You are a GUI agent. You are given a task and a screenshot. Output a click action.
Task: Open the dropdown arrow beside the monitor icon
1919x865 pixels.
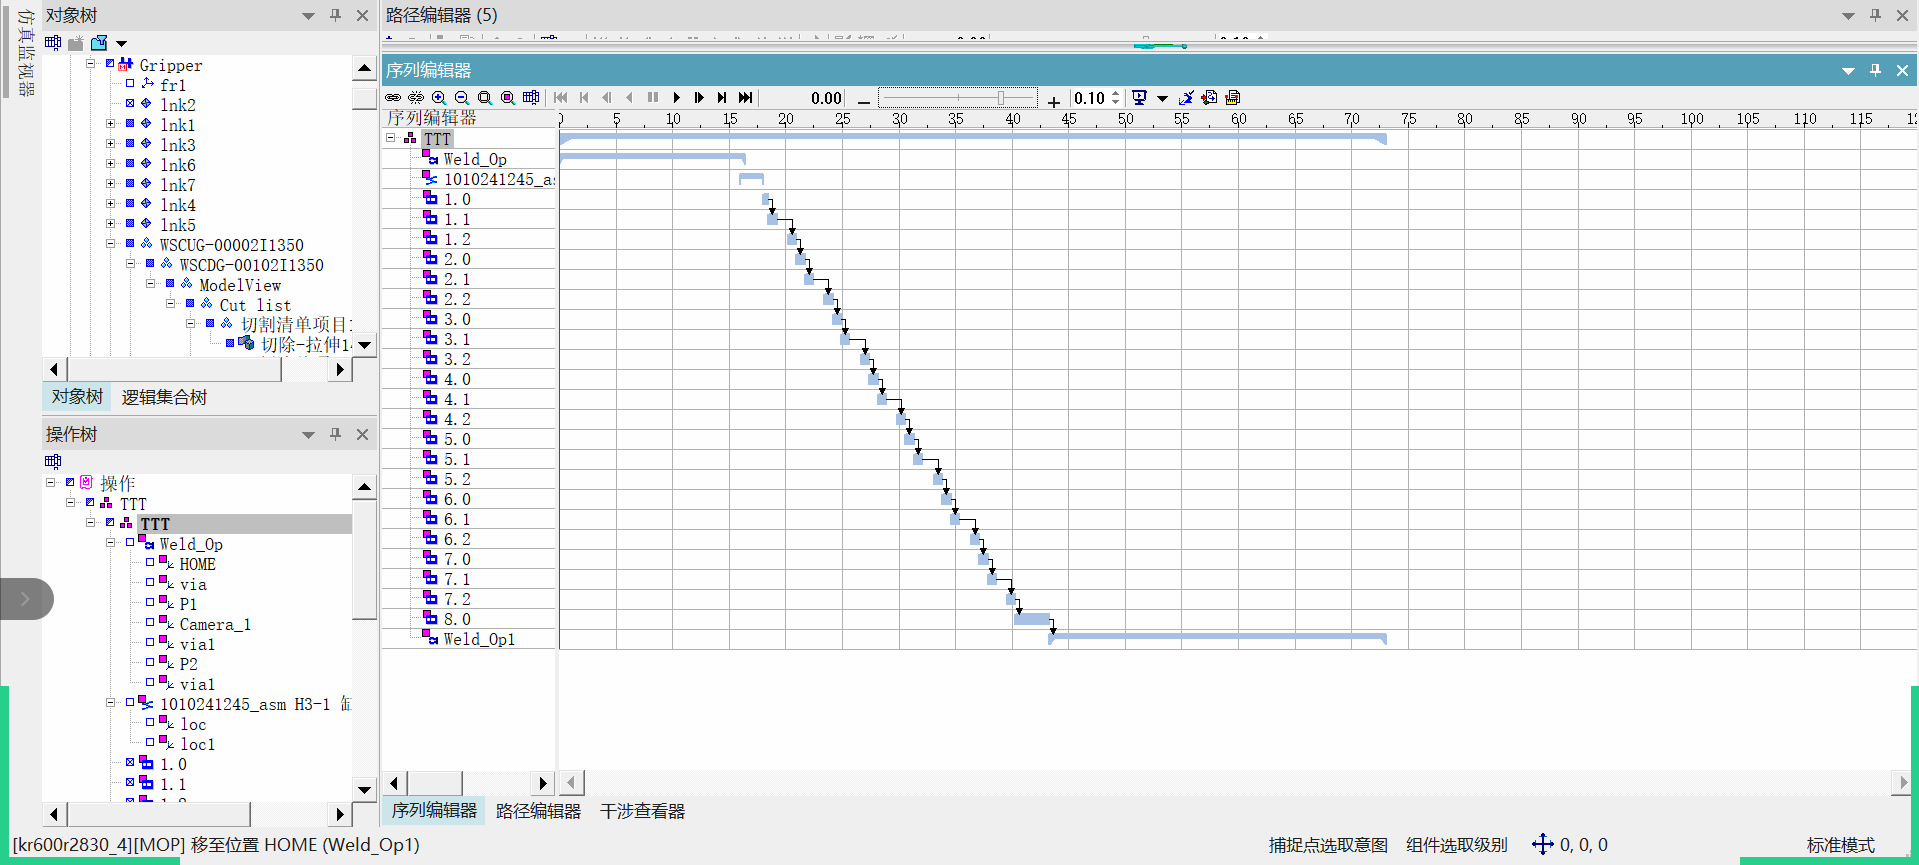tap(1162, 98)
